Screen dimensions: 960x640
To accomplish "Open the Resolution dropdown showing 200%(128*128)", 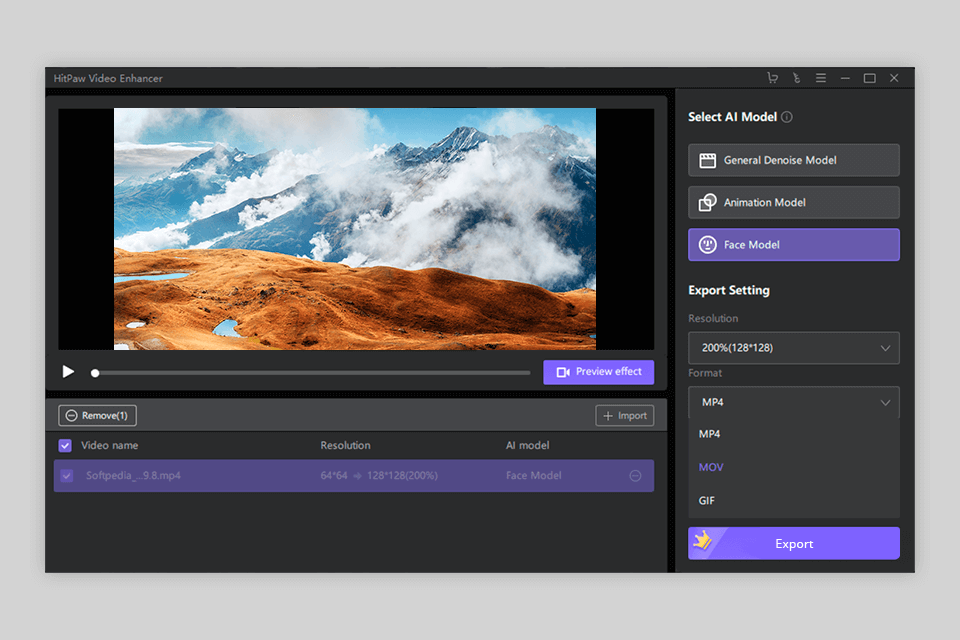I will [x=793, y=347].
